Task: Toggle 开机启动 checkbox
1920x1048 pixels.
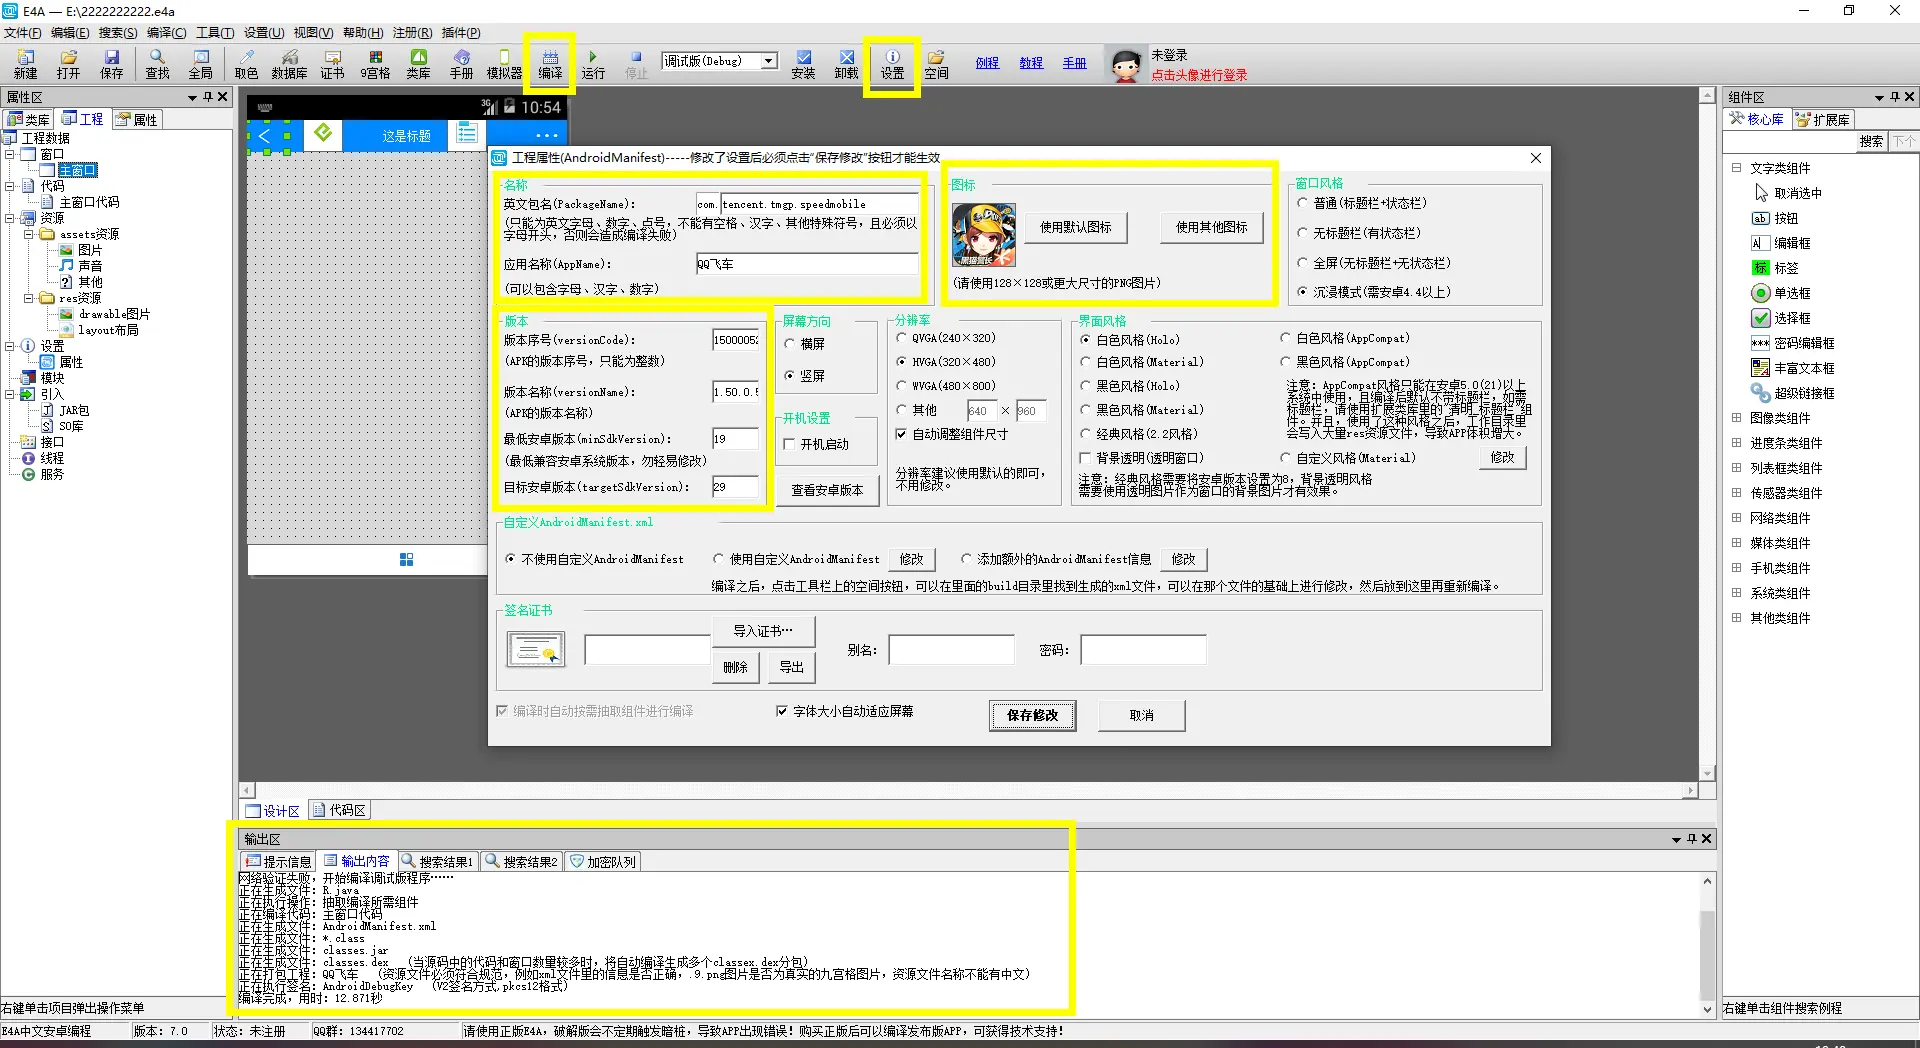Action: click(x=816, y=444)
